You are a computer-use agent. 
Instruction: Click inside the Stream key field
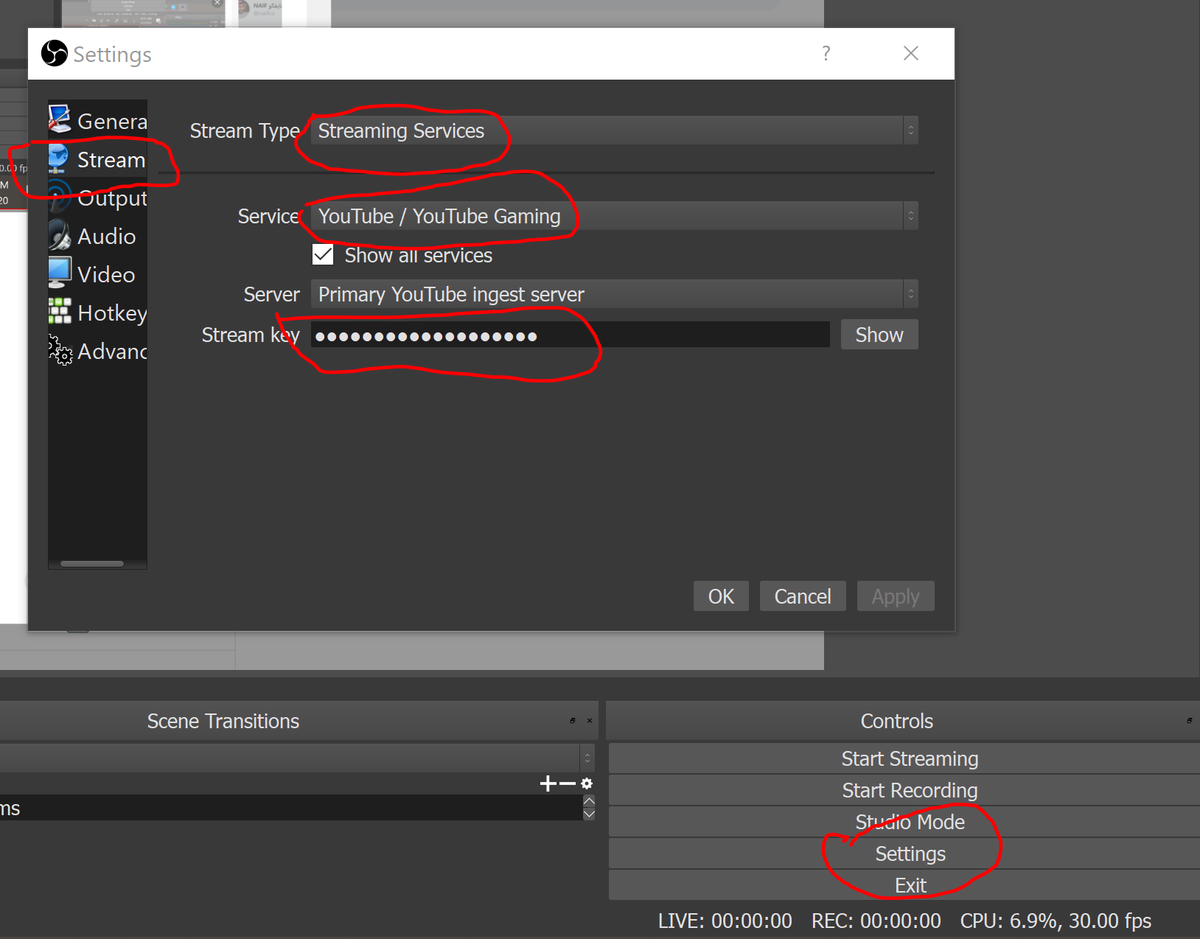tap(570, 335)
